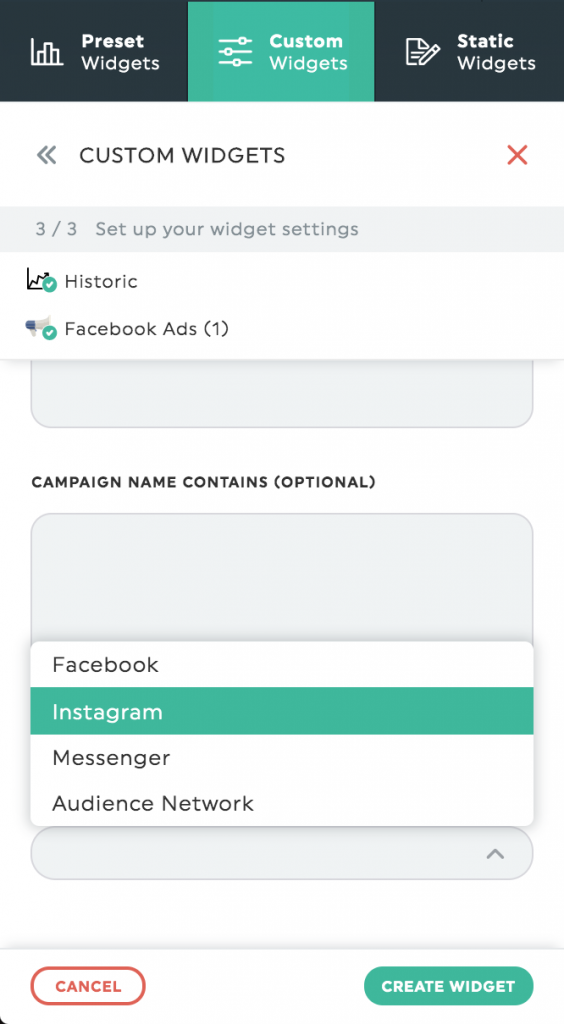The height and width of the screenshot is (1024, 564).
Task: Collapse dropdown using the up chevron
Action: [x=495, y=854]
